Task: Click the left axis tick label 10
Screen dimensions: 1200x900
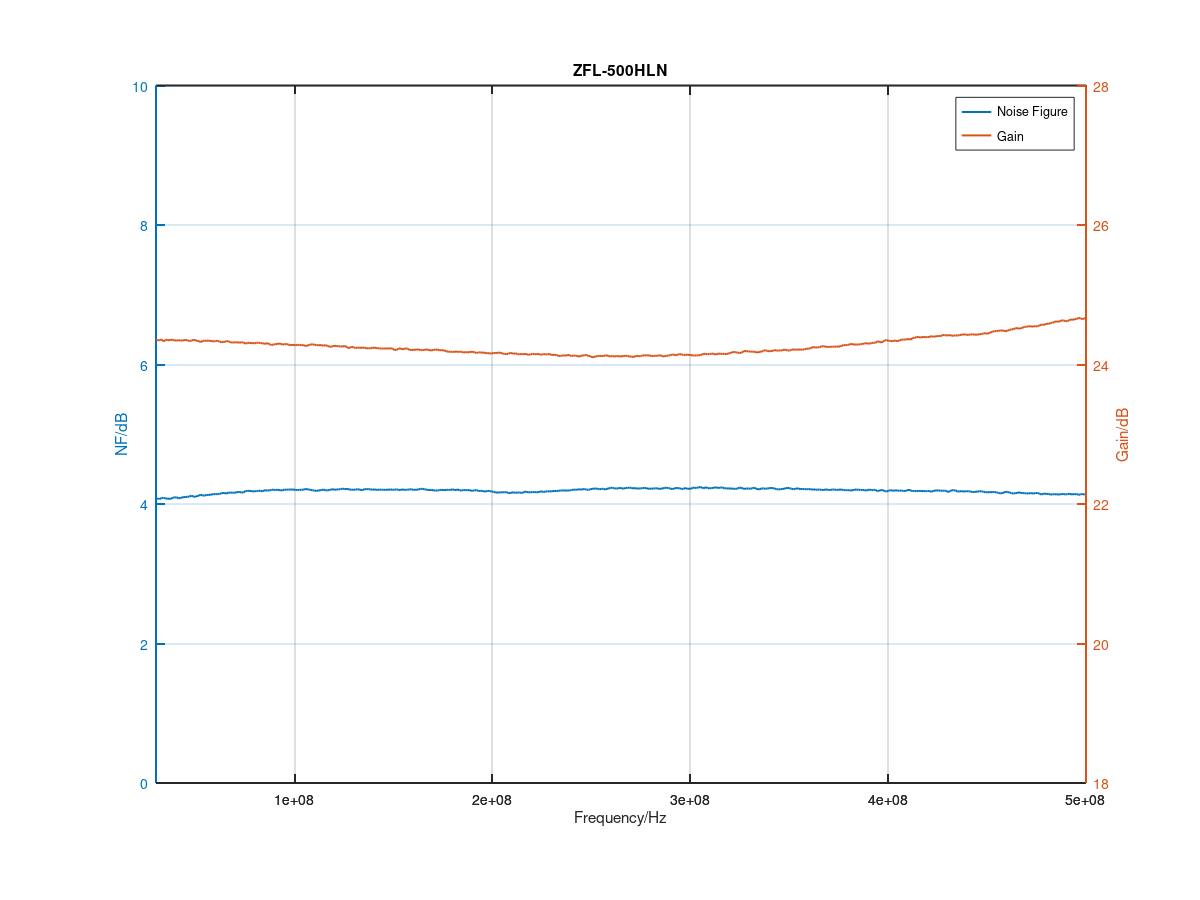Action: 140,87
